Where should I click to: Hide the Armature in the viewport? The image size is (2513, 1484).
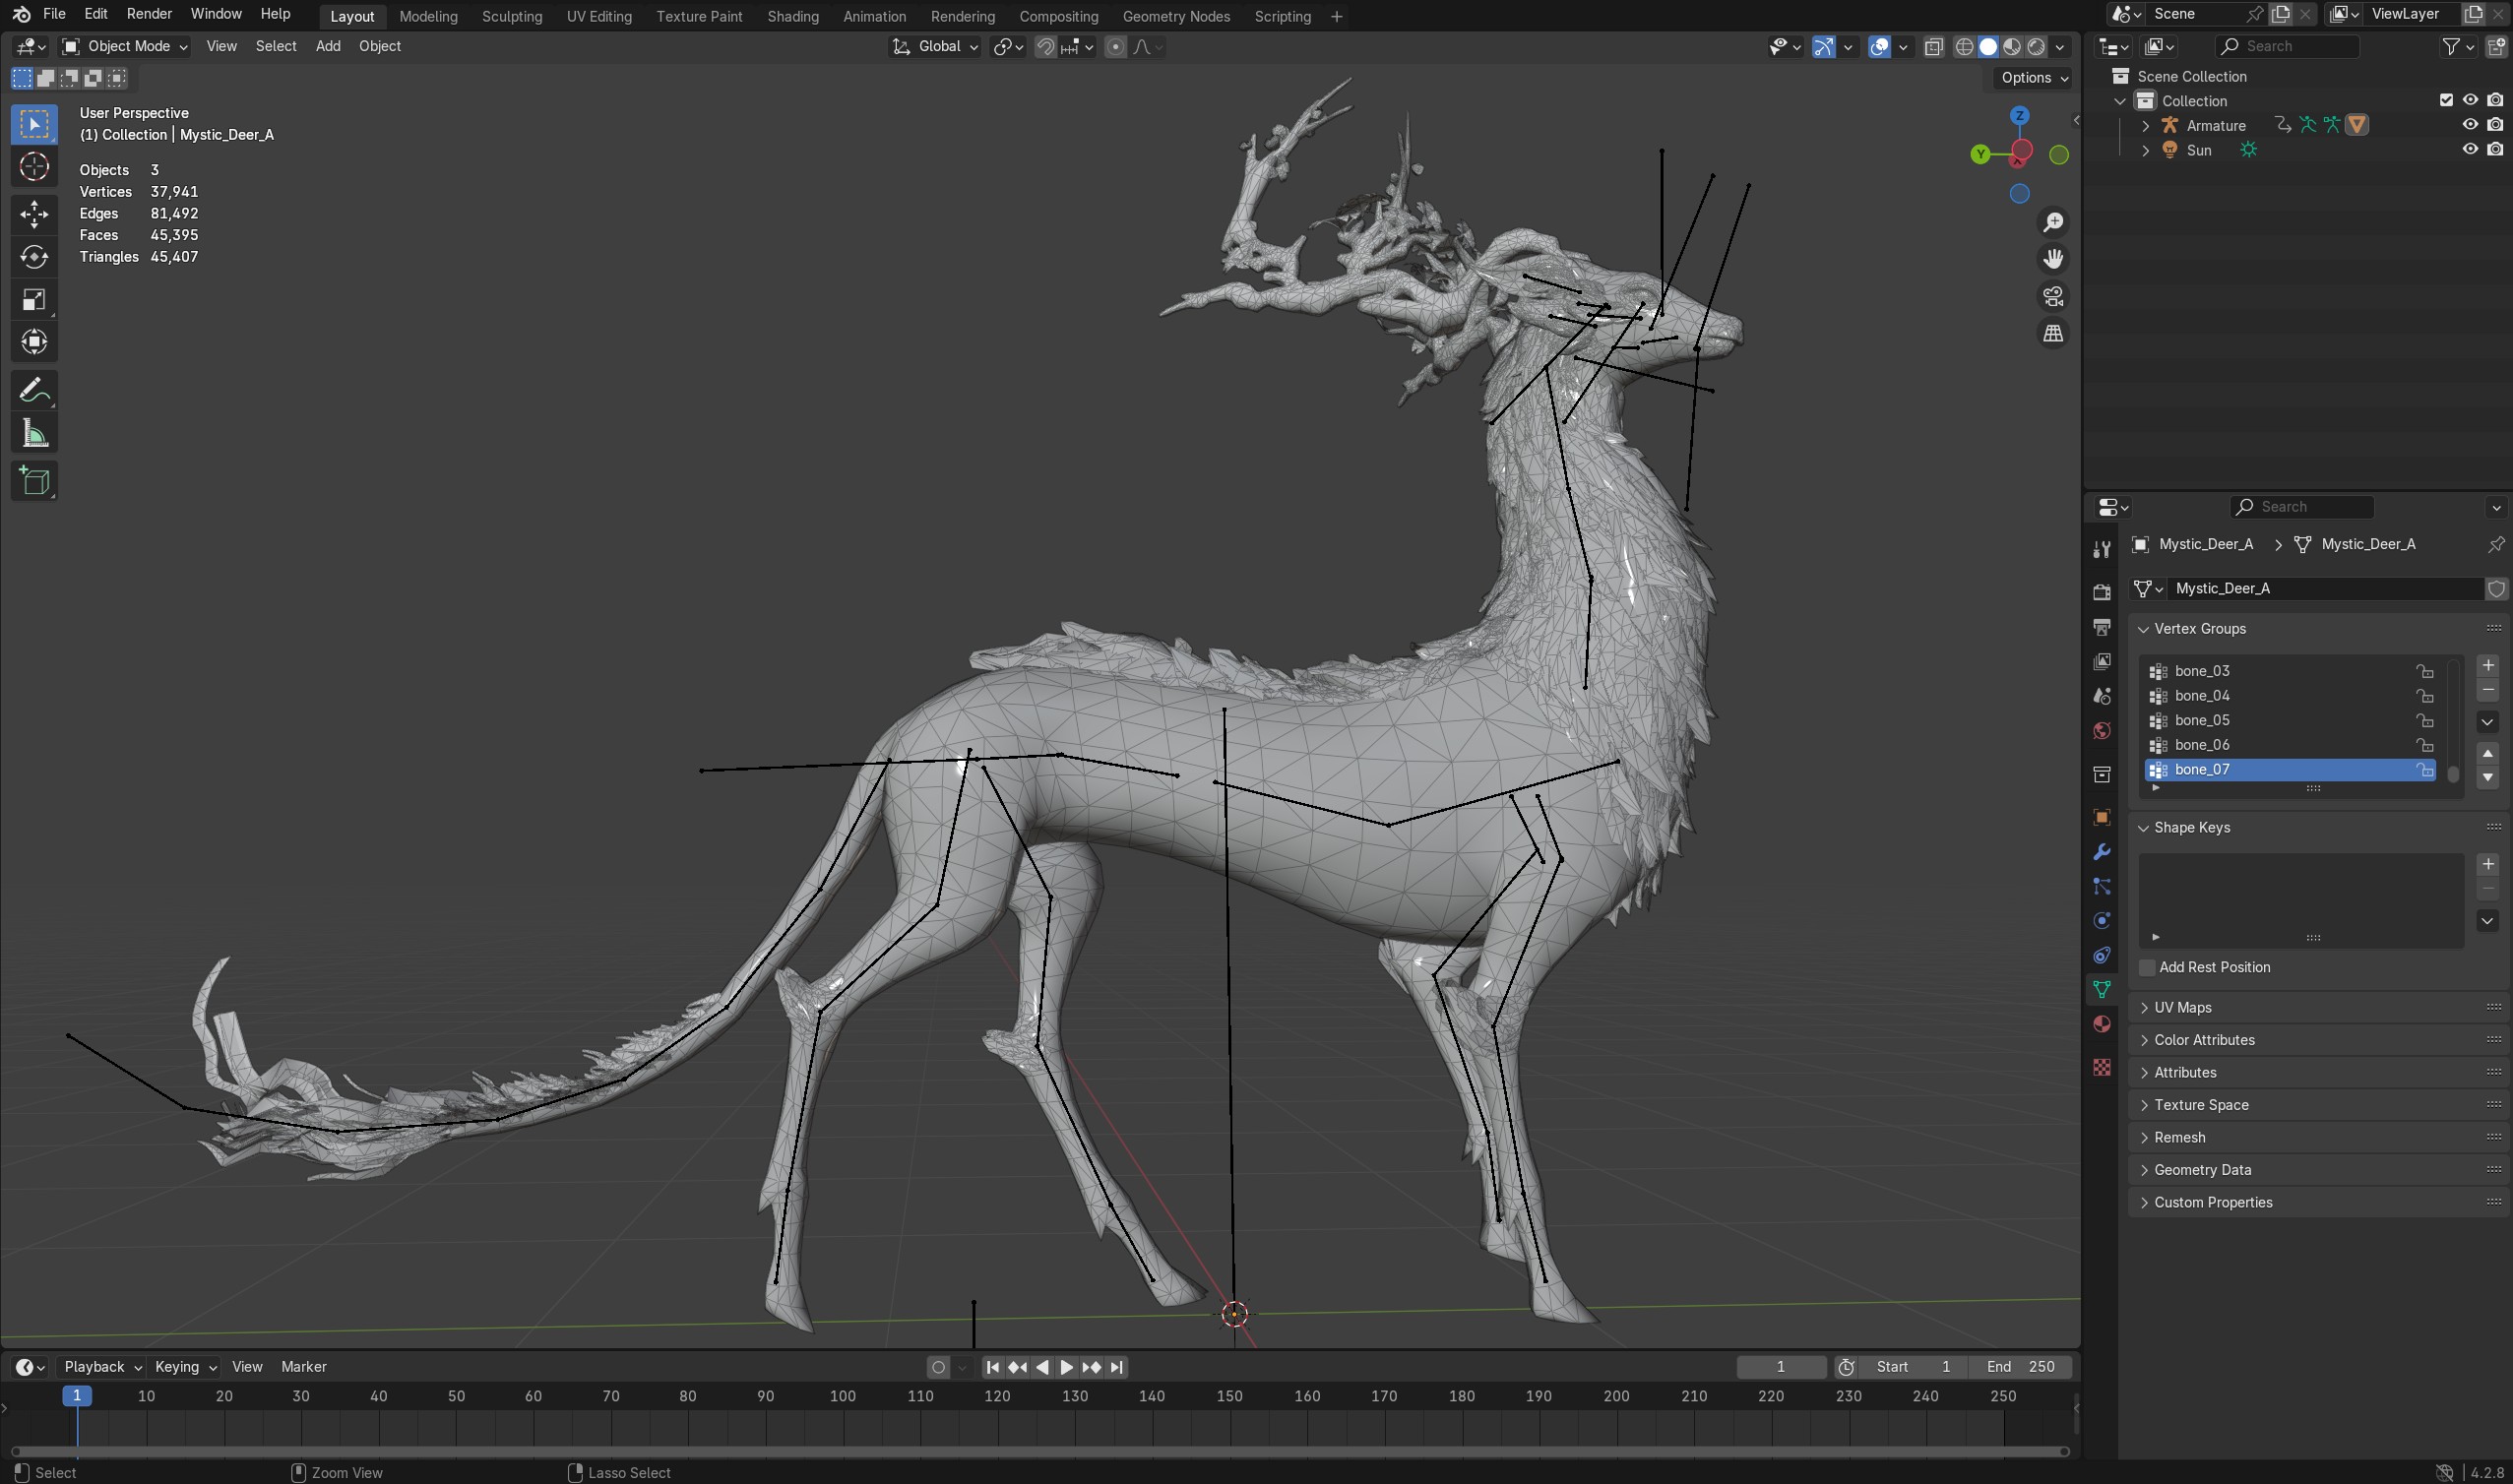[2469, 125]
